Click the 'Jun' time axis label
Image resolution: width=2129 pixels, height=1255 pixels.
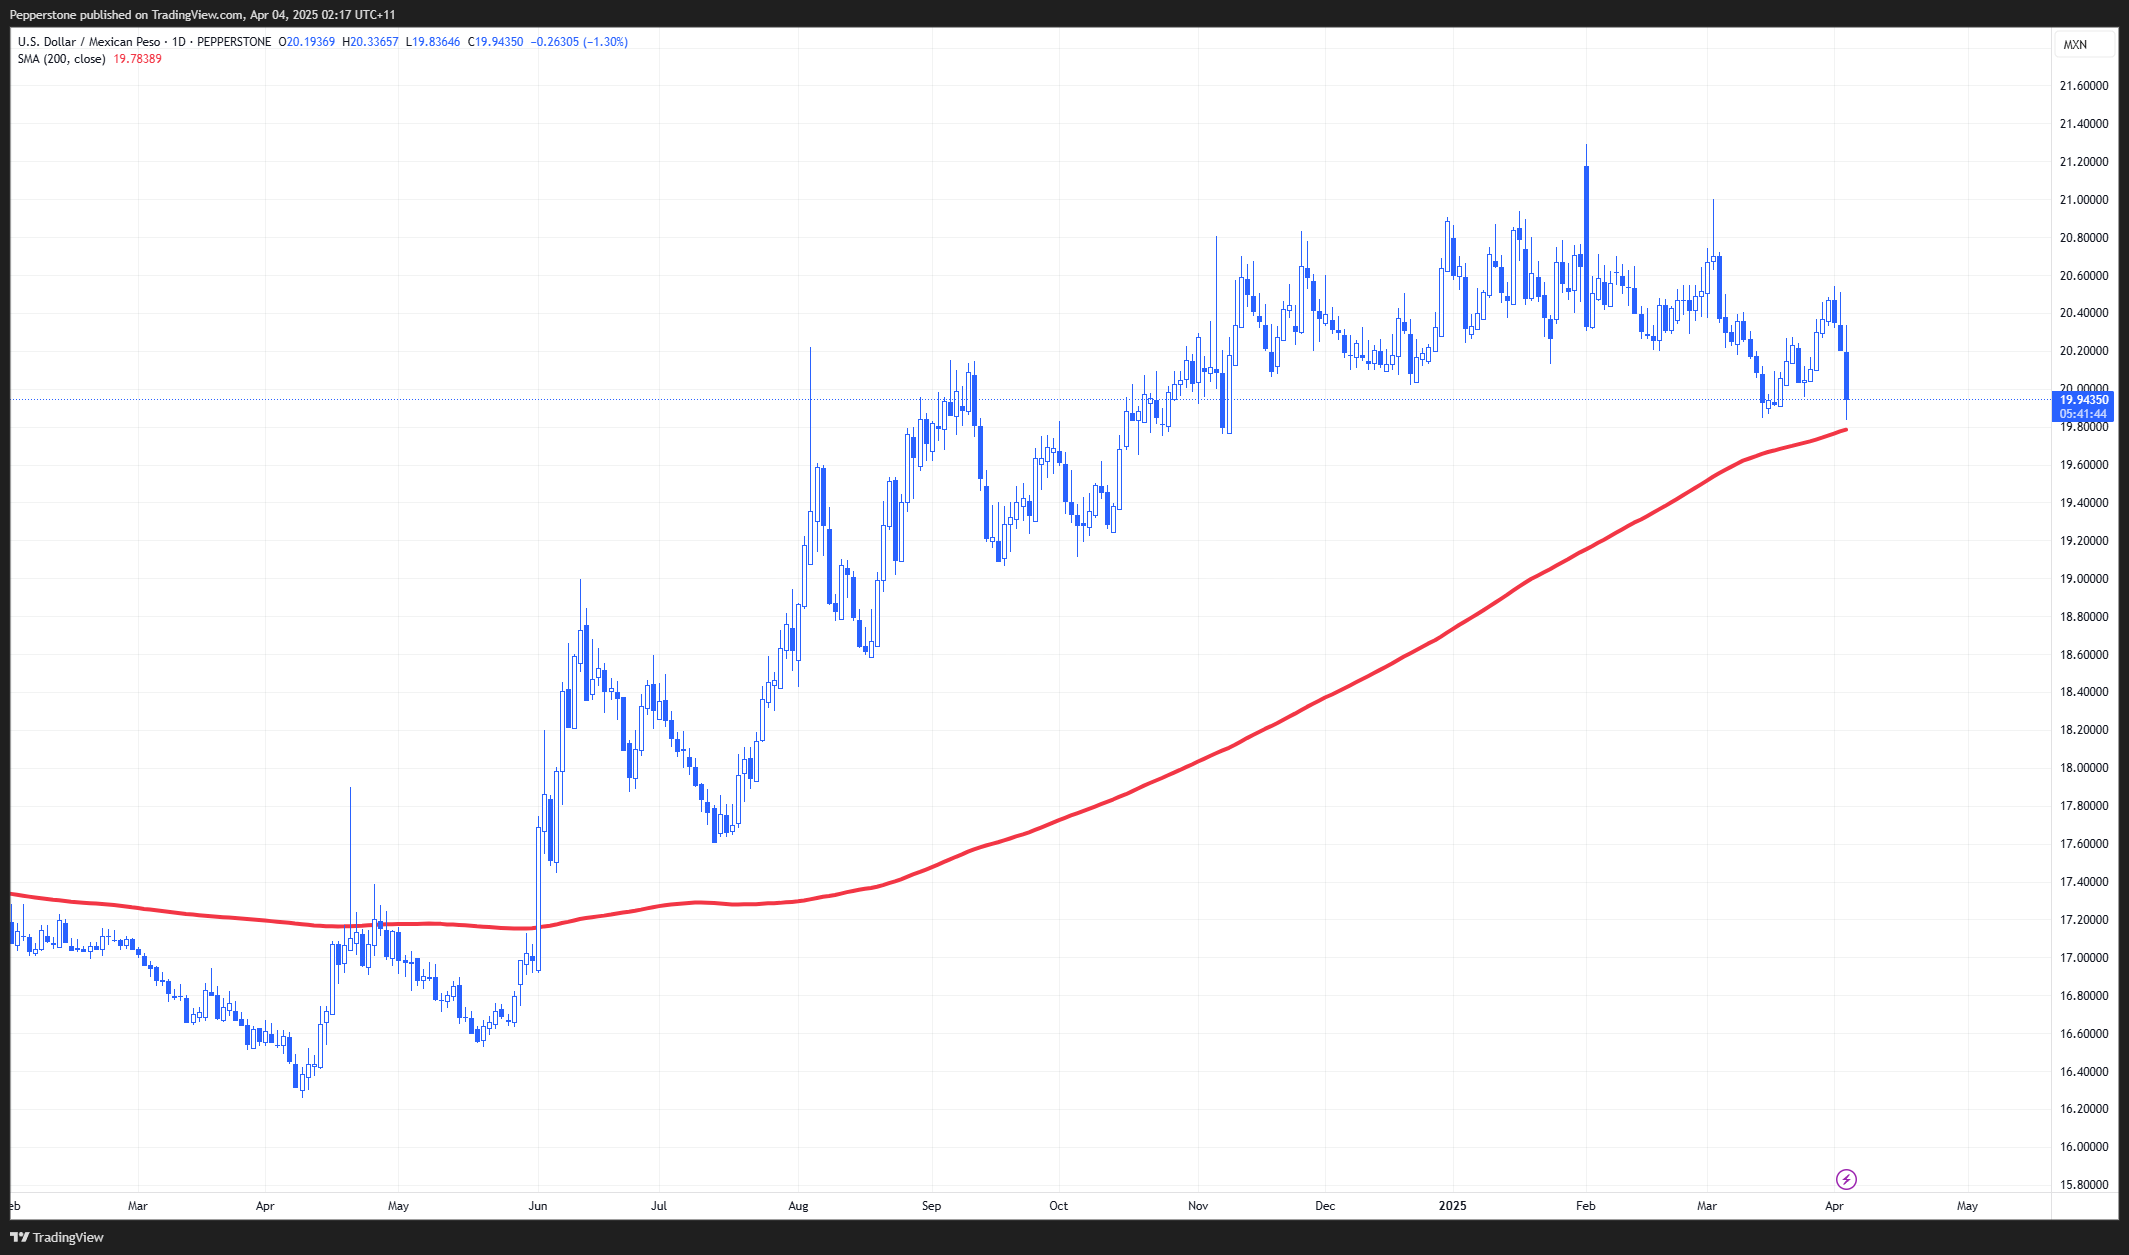pos(538,1206)
